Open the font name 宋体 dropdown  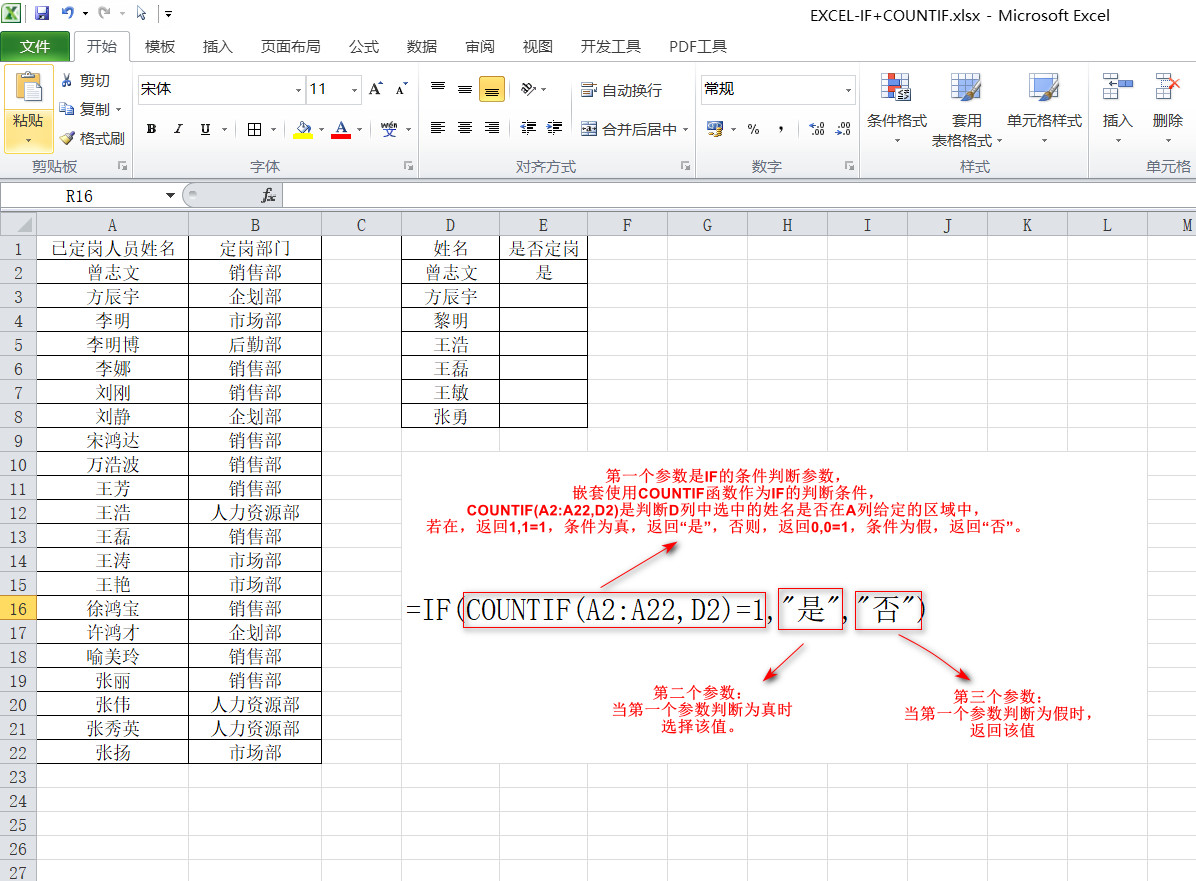[x=298, y=90]
